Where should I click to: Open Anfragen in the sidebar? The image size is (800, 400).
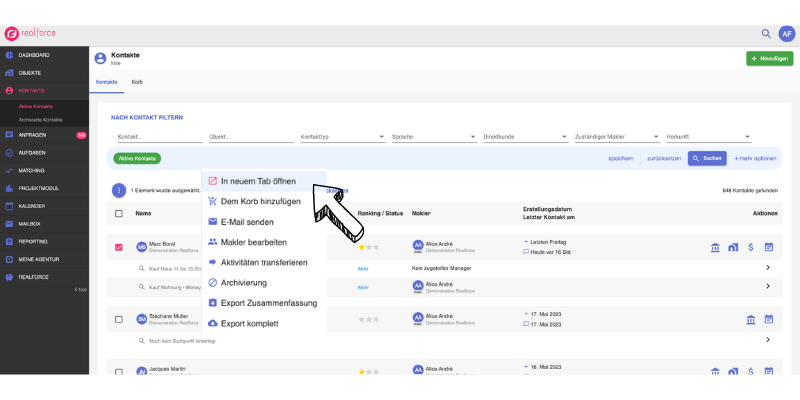(44, 135)
